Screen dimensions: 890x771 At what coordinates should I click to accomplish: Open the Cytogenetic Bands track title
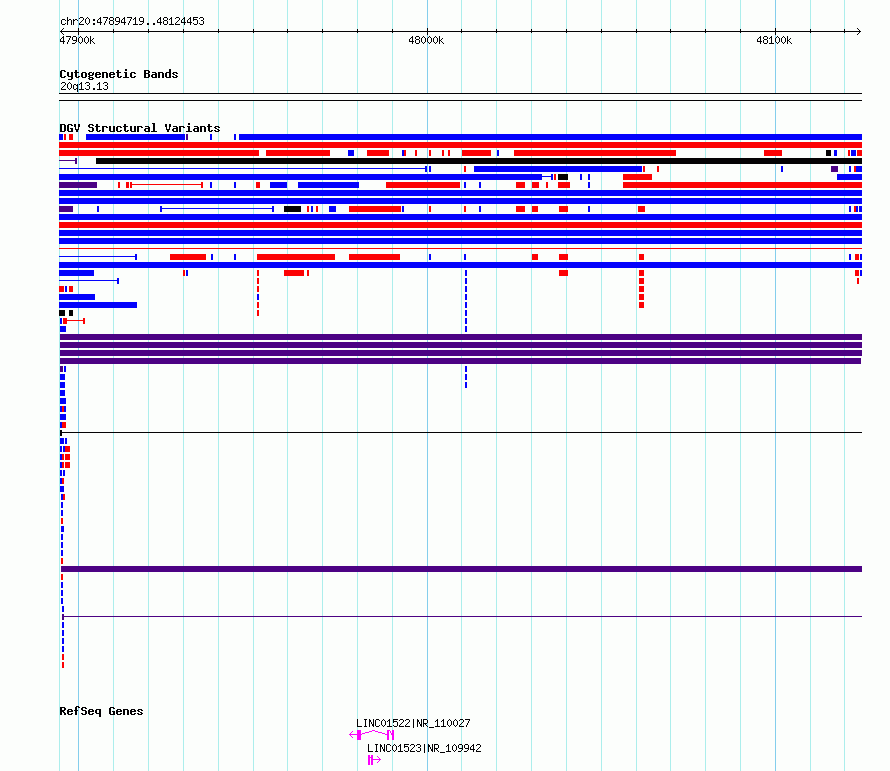[x=119, y=74]
